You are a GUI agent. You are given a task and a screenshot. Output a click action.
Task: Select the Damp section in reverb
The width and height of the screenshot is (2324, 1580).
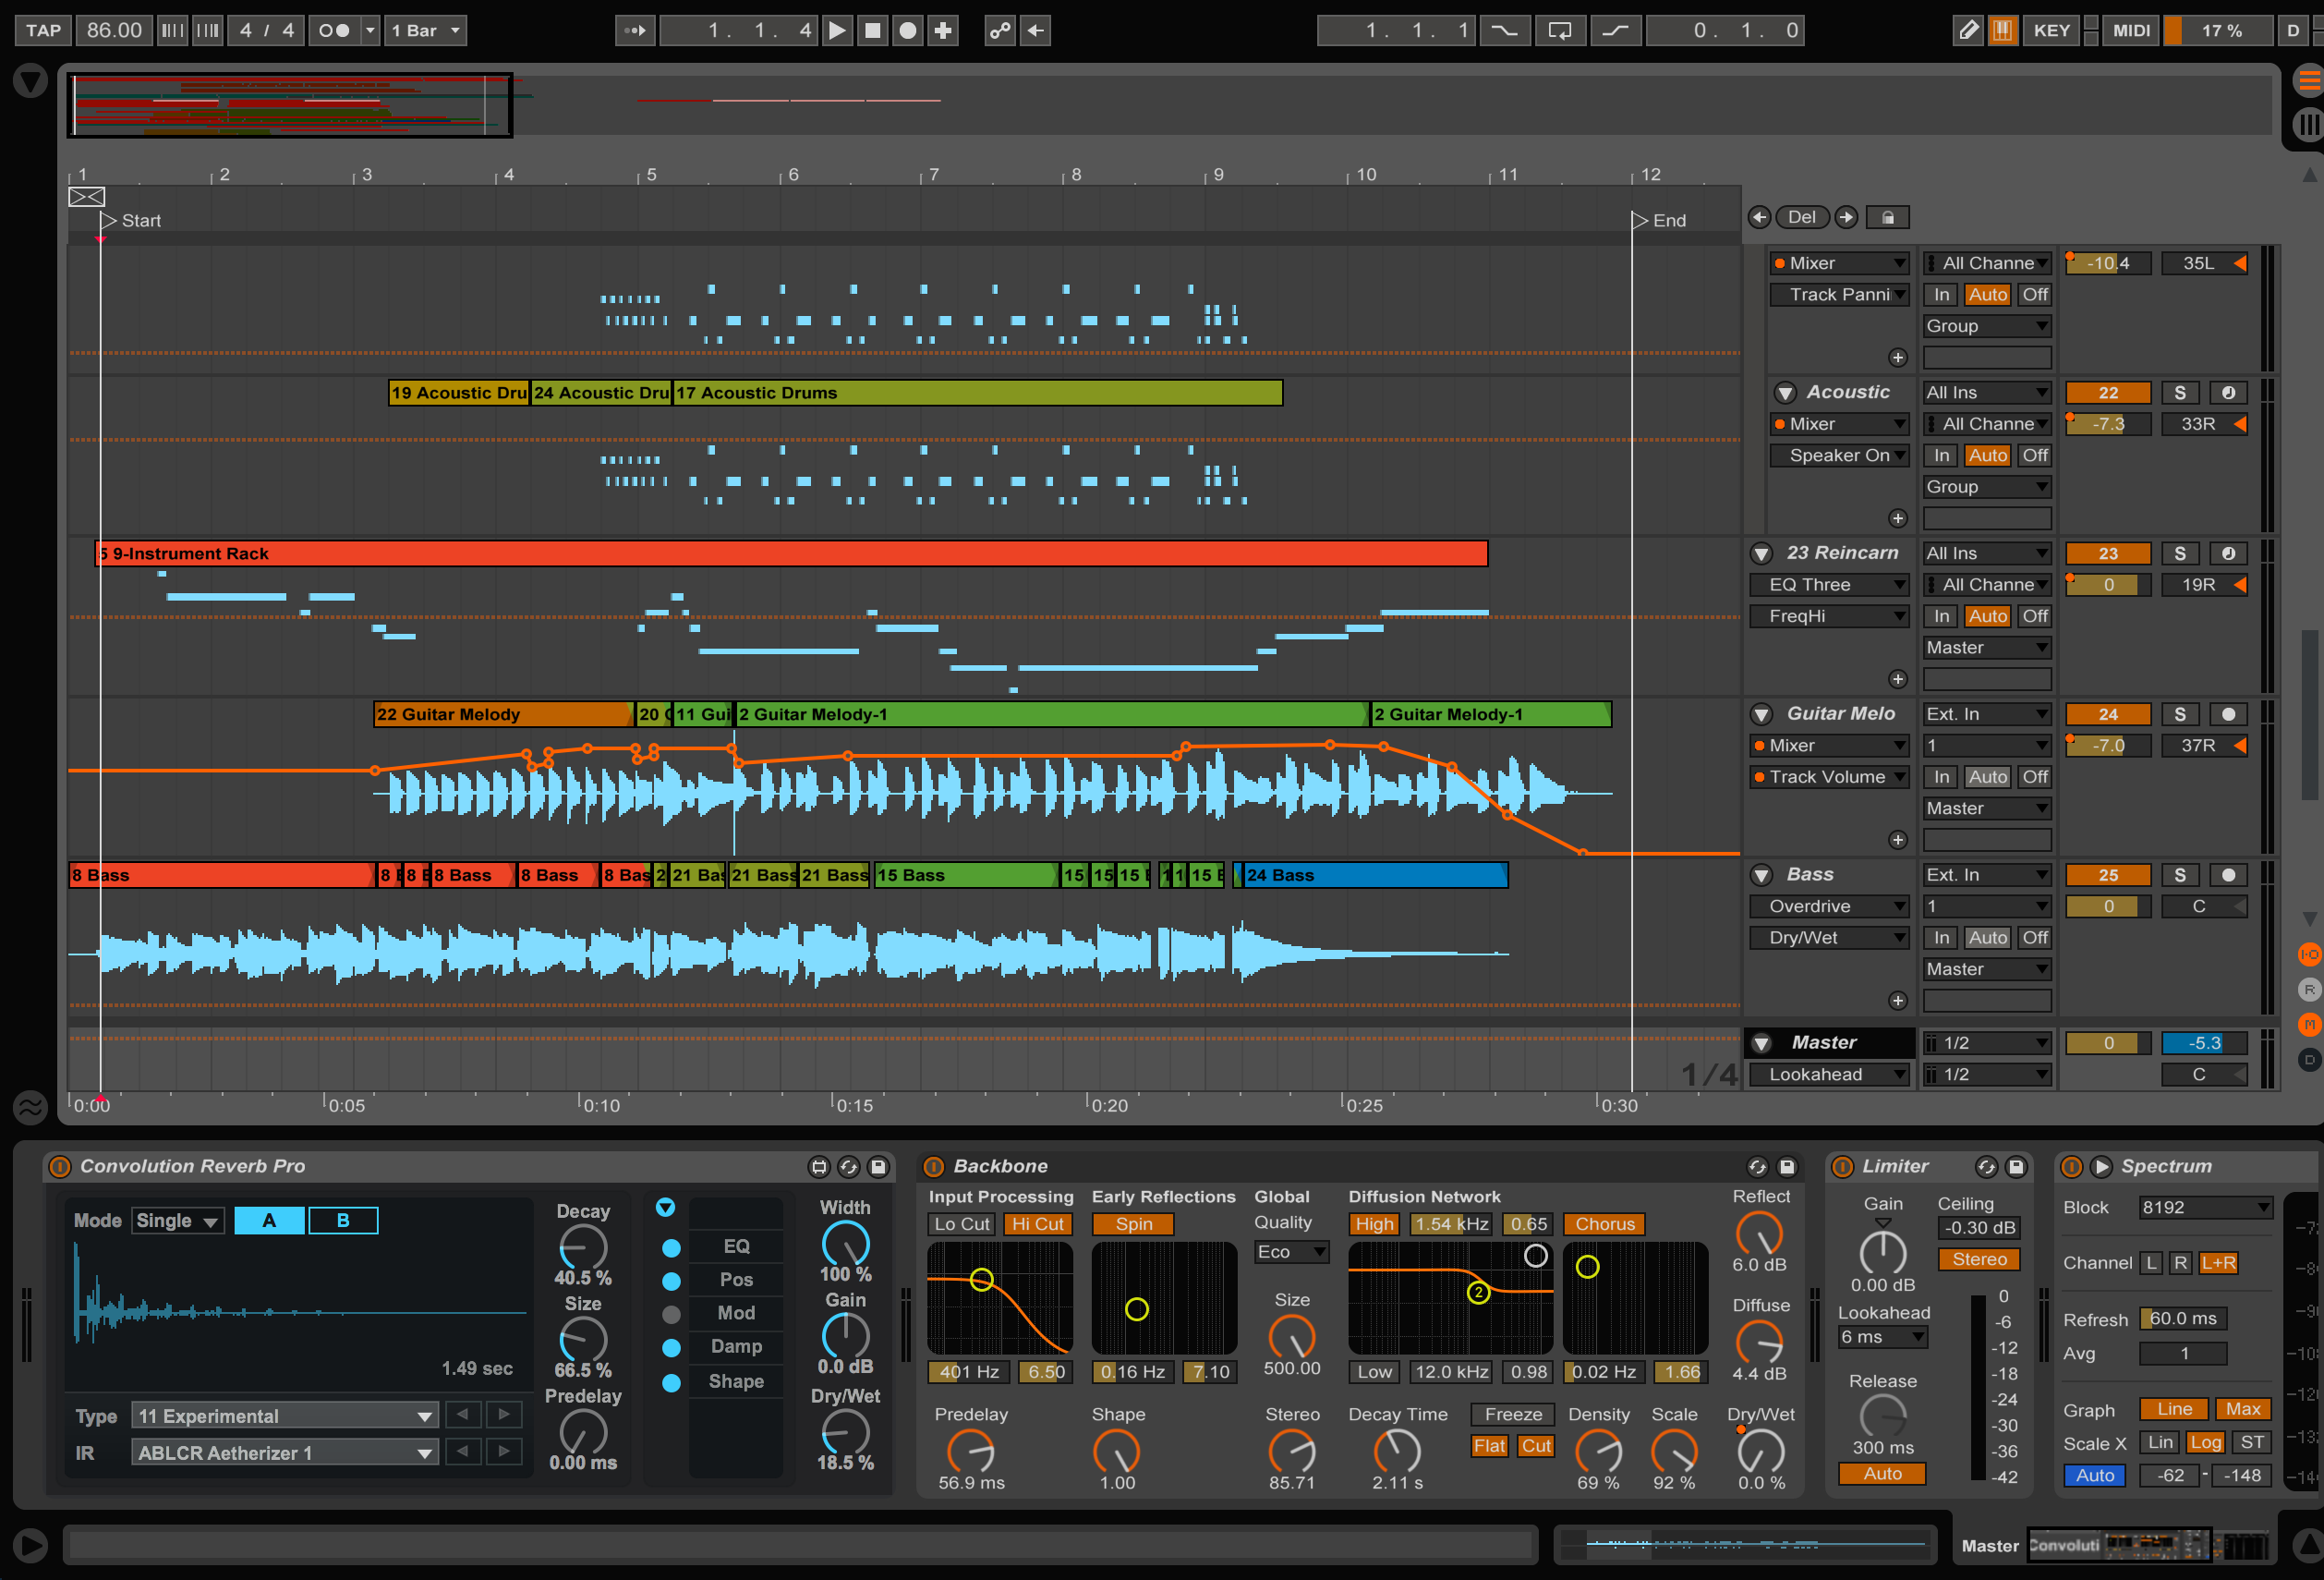coord(736,1346)
